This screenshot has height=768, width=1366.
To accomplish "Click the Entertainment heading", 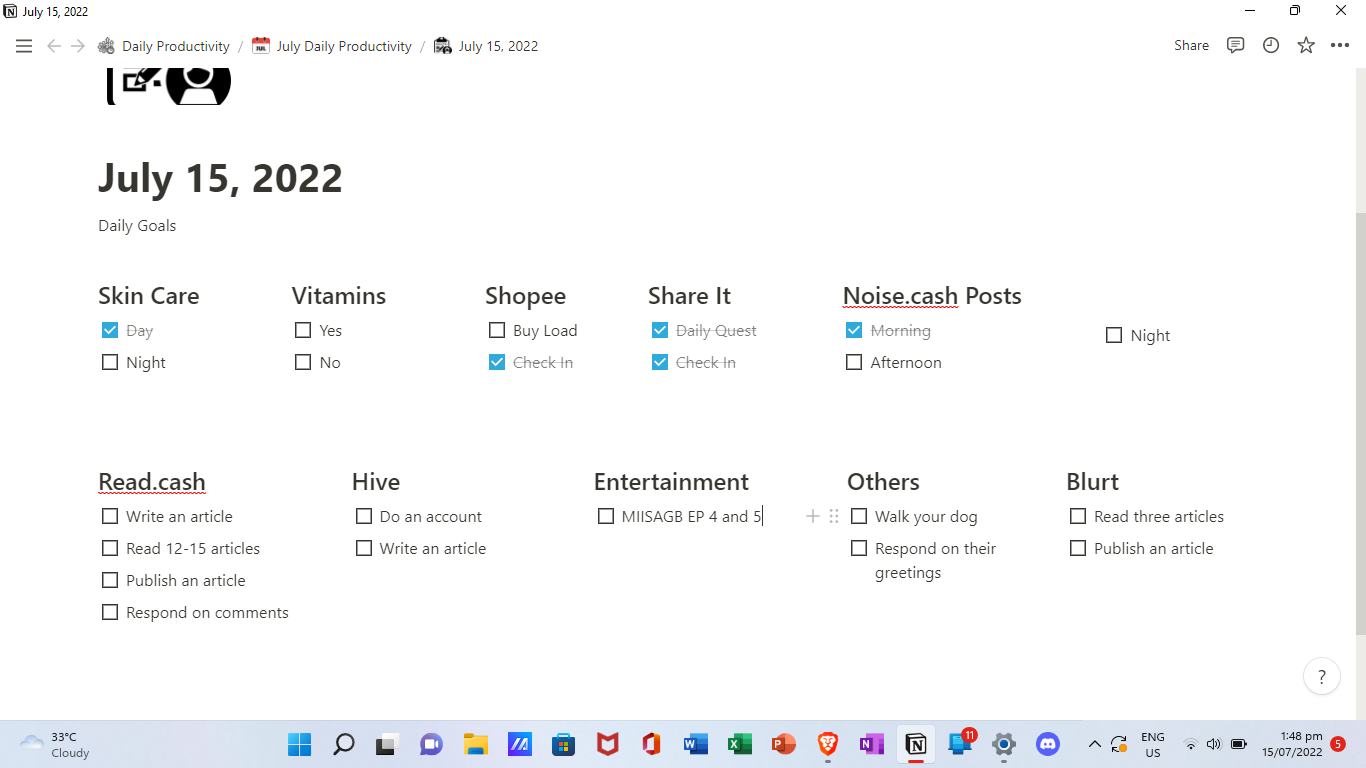I will [671, 482].
